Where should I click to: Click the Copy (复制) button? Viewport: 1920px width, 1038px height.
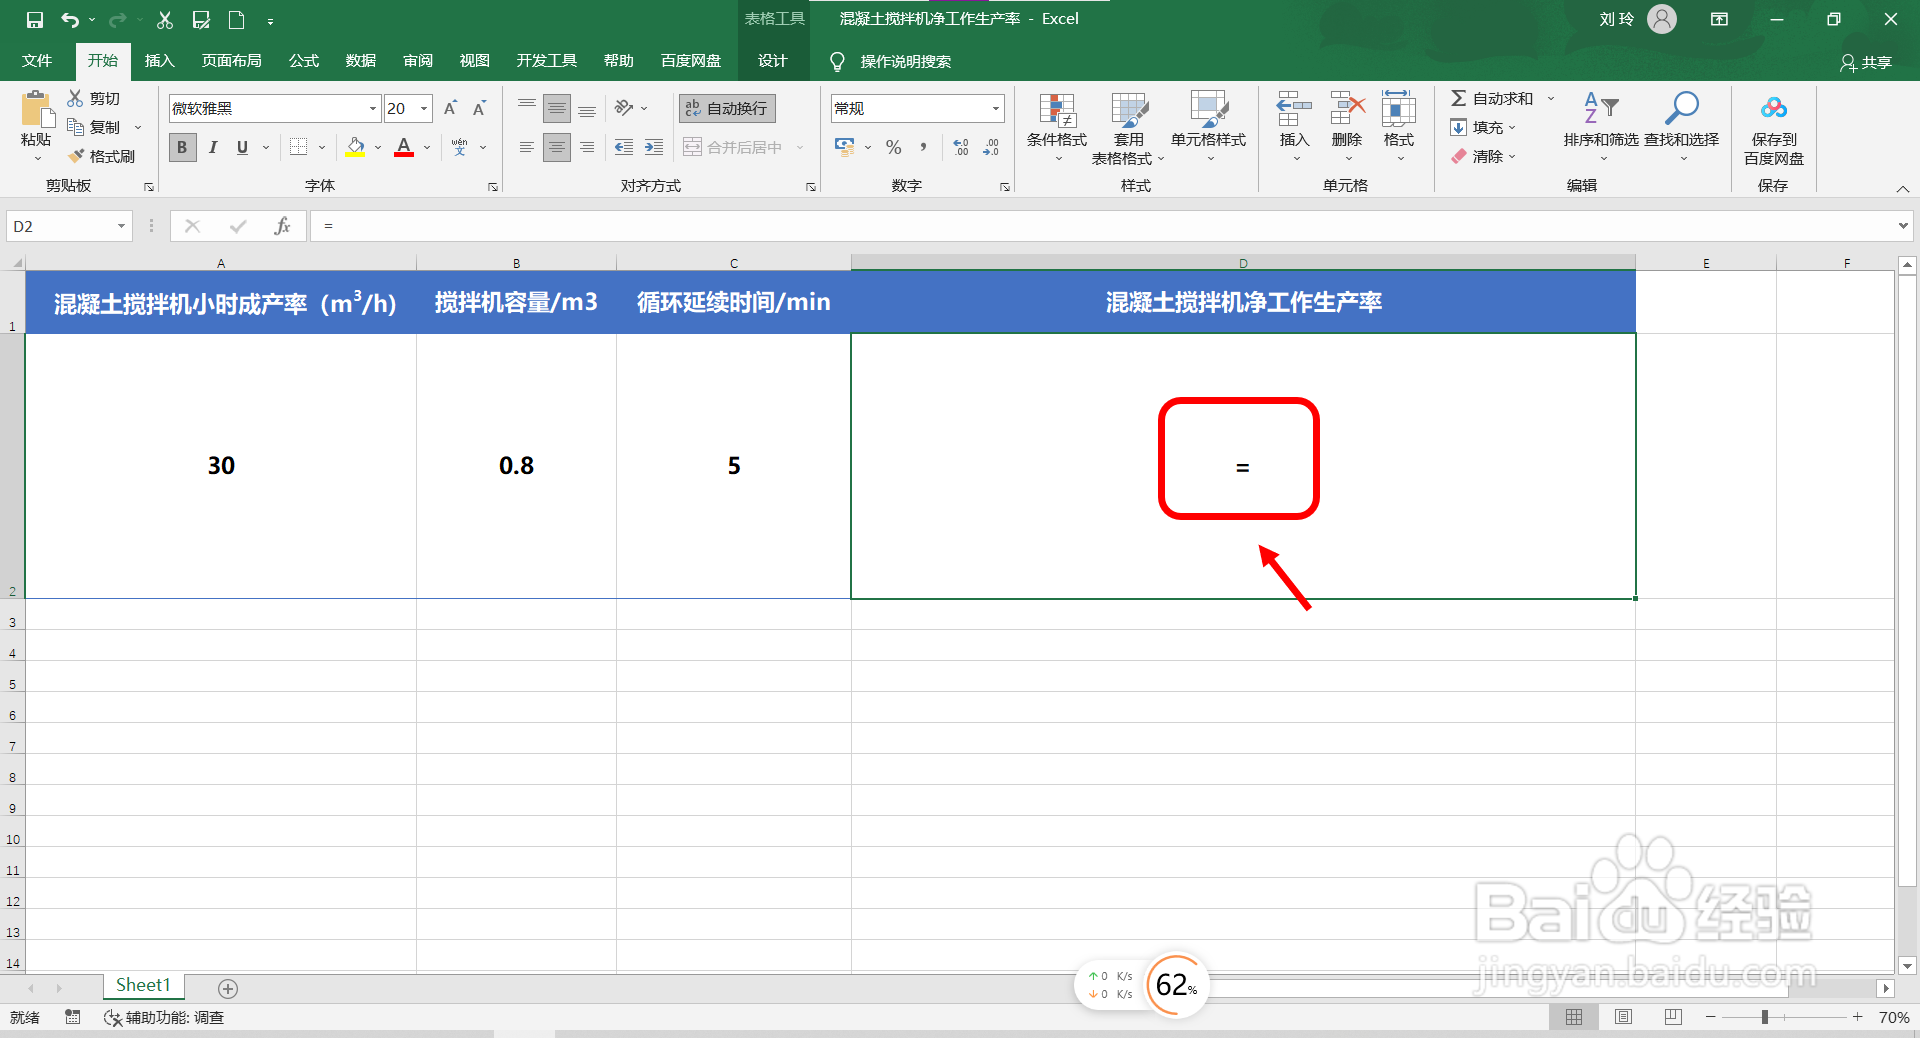pyautogui.click(x=96, y=127)
